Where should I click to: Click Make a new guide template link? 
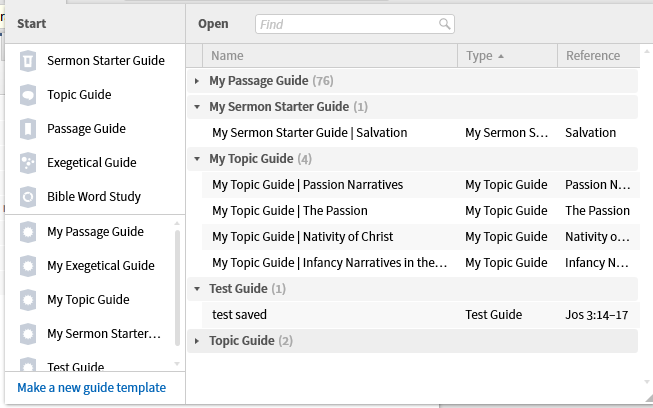pos(92,388)
